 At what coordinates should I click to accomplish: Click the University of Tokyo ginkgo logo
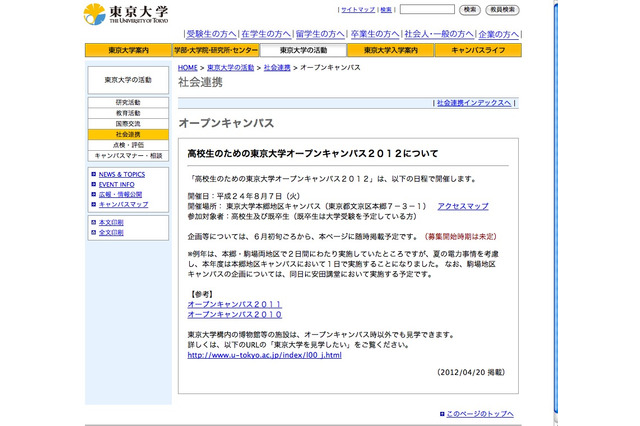95,14
